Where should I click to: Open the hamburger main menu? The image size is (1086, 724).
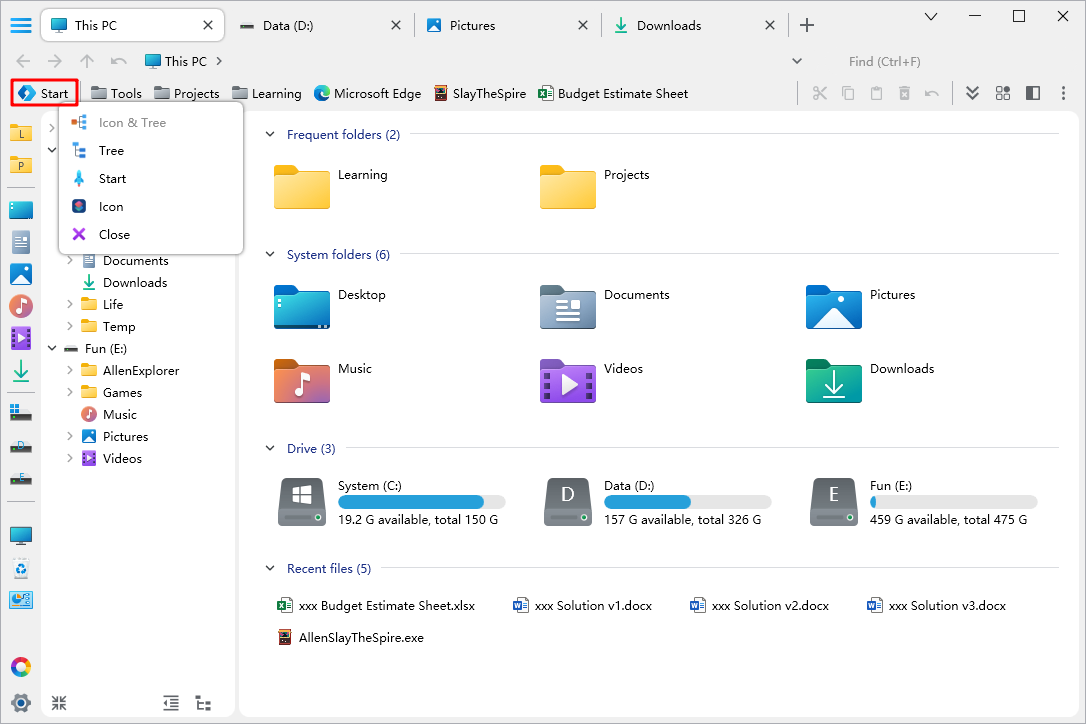[x=21, y=26]
